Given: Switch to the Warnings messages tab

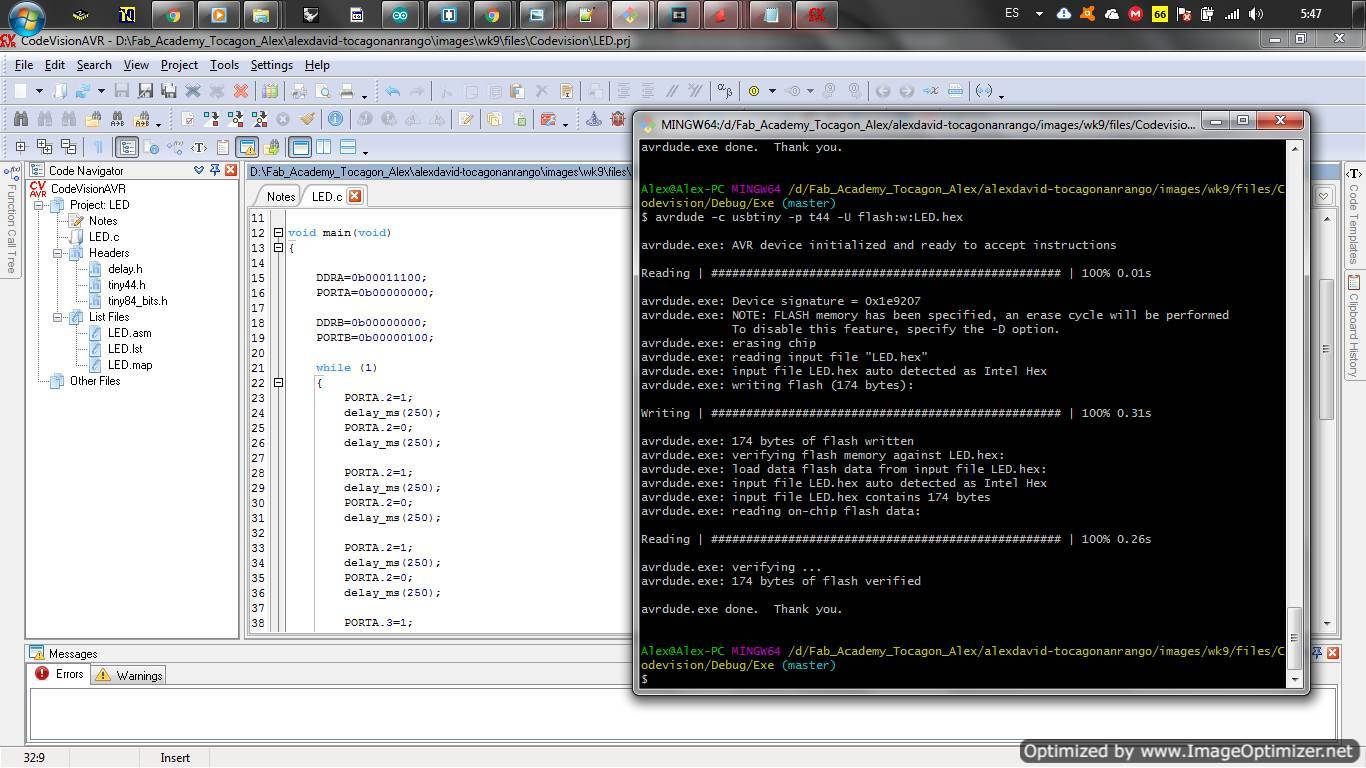Looking at the screenshot, I should (129, 675).
